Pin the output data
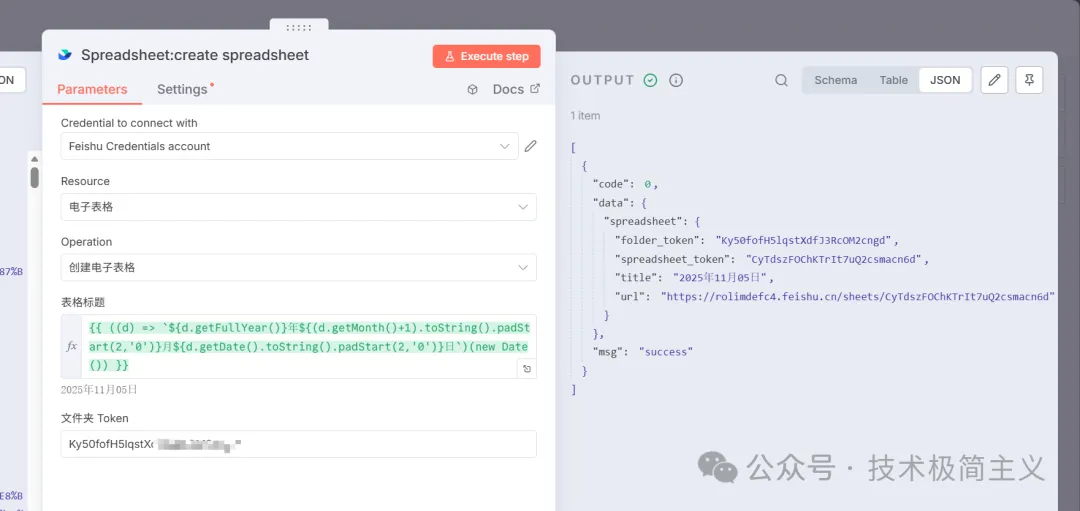1080x511 pixels. point(1029,80)
